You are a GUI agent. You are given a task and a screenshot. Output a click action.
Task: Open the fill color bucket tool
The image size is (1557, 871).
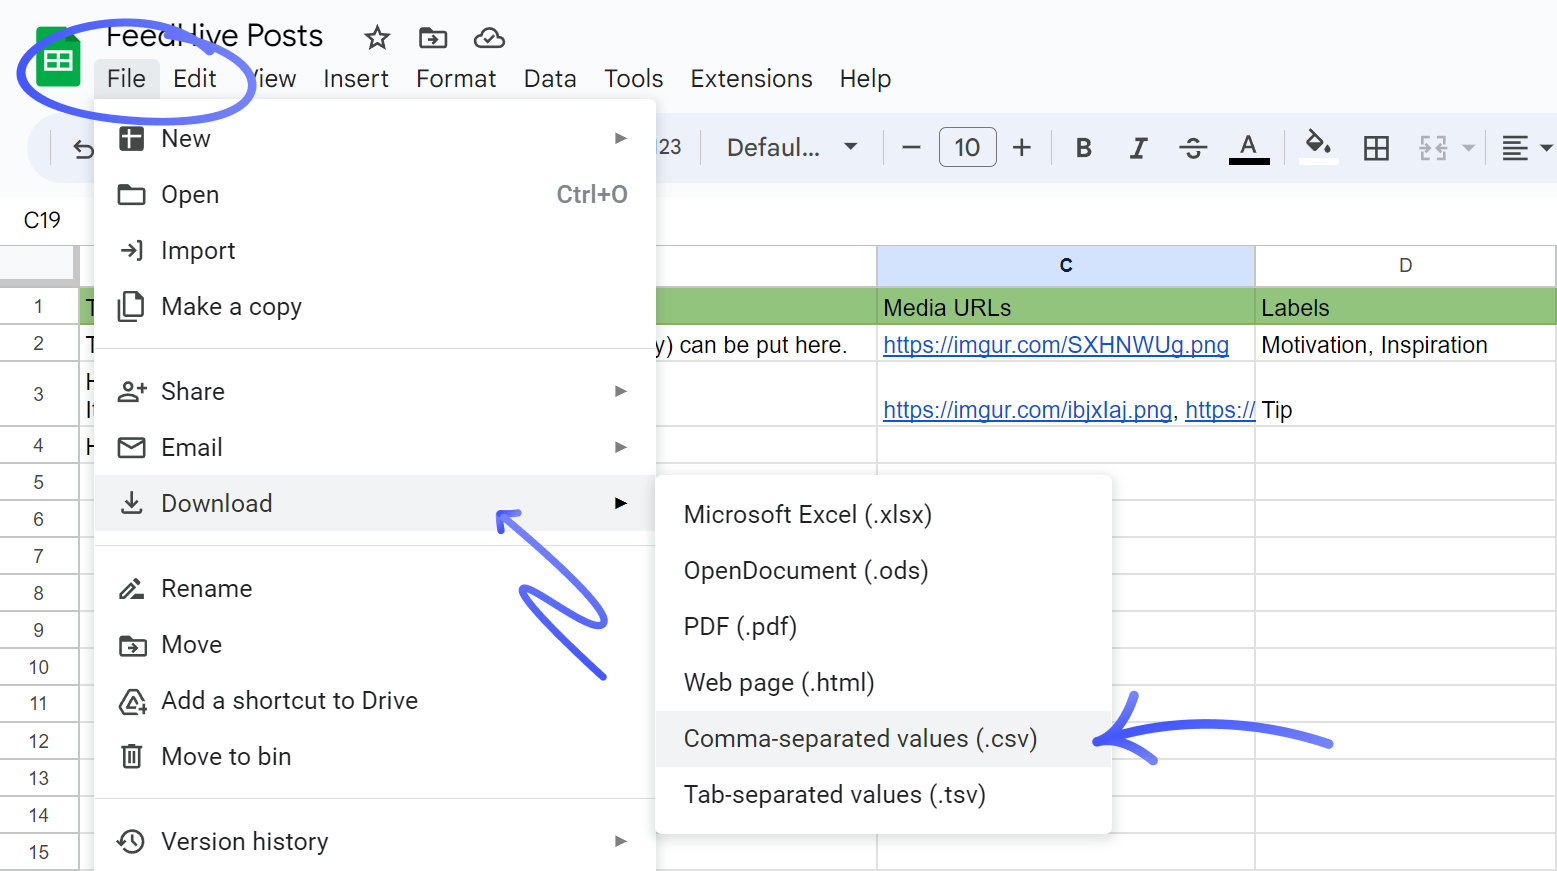[x=1318, y=146]
